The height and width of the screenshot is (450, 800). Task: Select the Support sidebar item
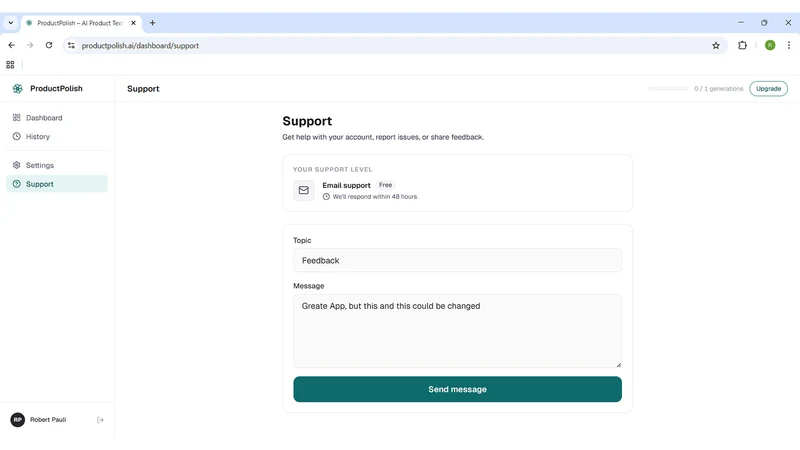click(x=57, y=184)
